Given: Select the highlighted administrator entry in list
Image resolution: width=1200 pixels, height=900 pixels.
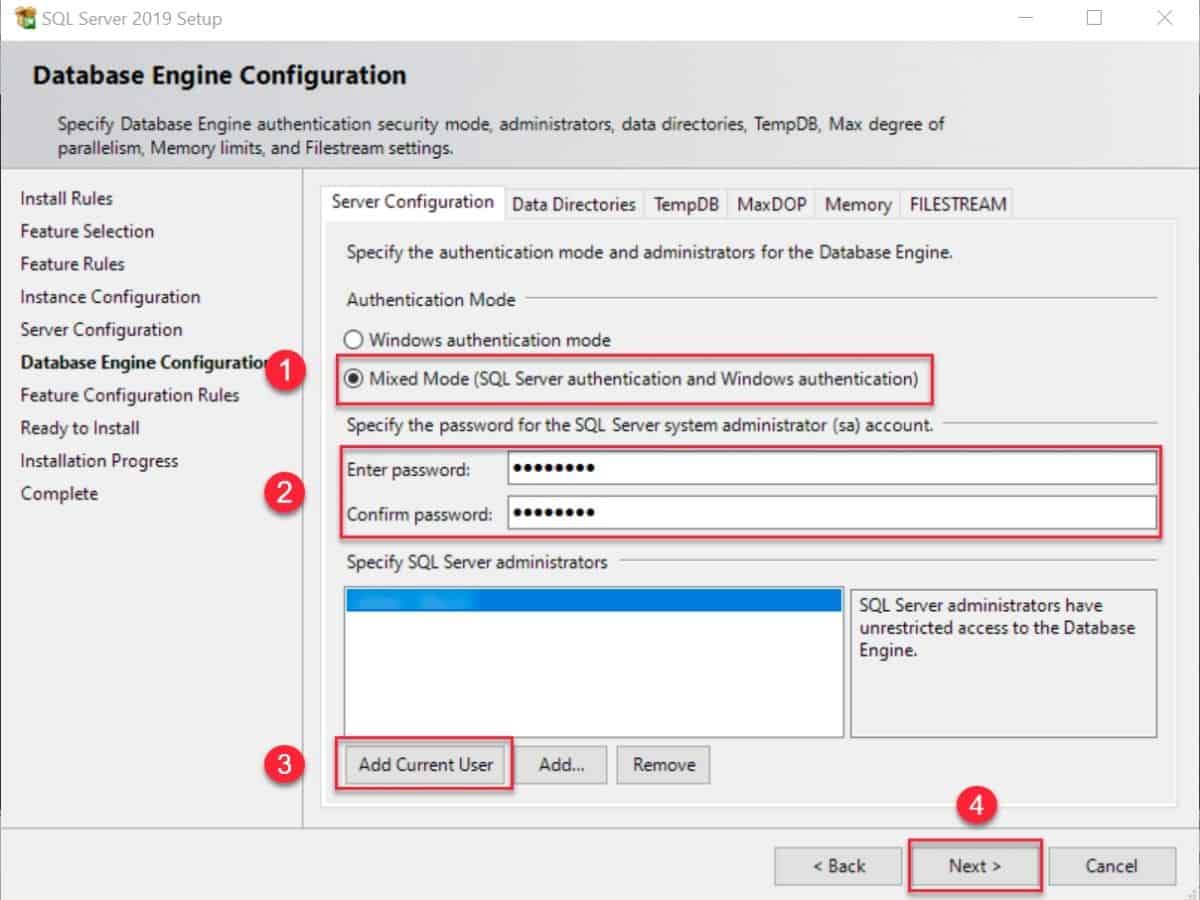Looking at the screenshot, I should 593,600.
